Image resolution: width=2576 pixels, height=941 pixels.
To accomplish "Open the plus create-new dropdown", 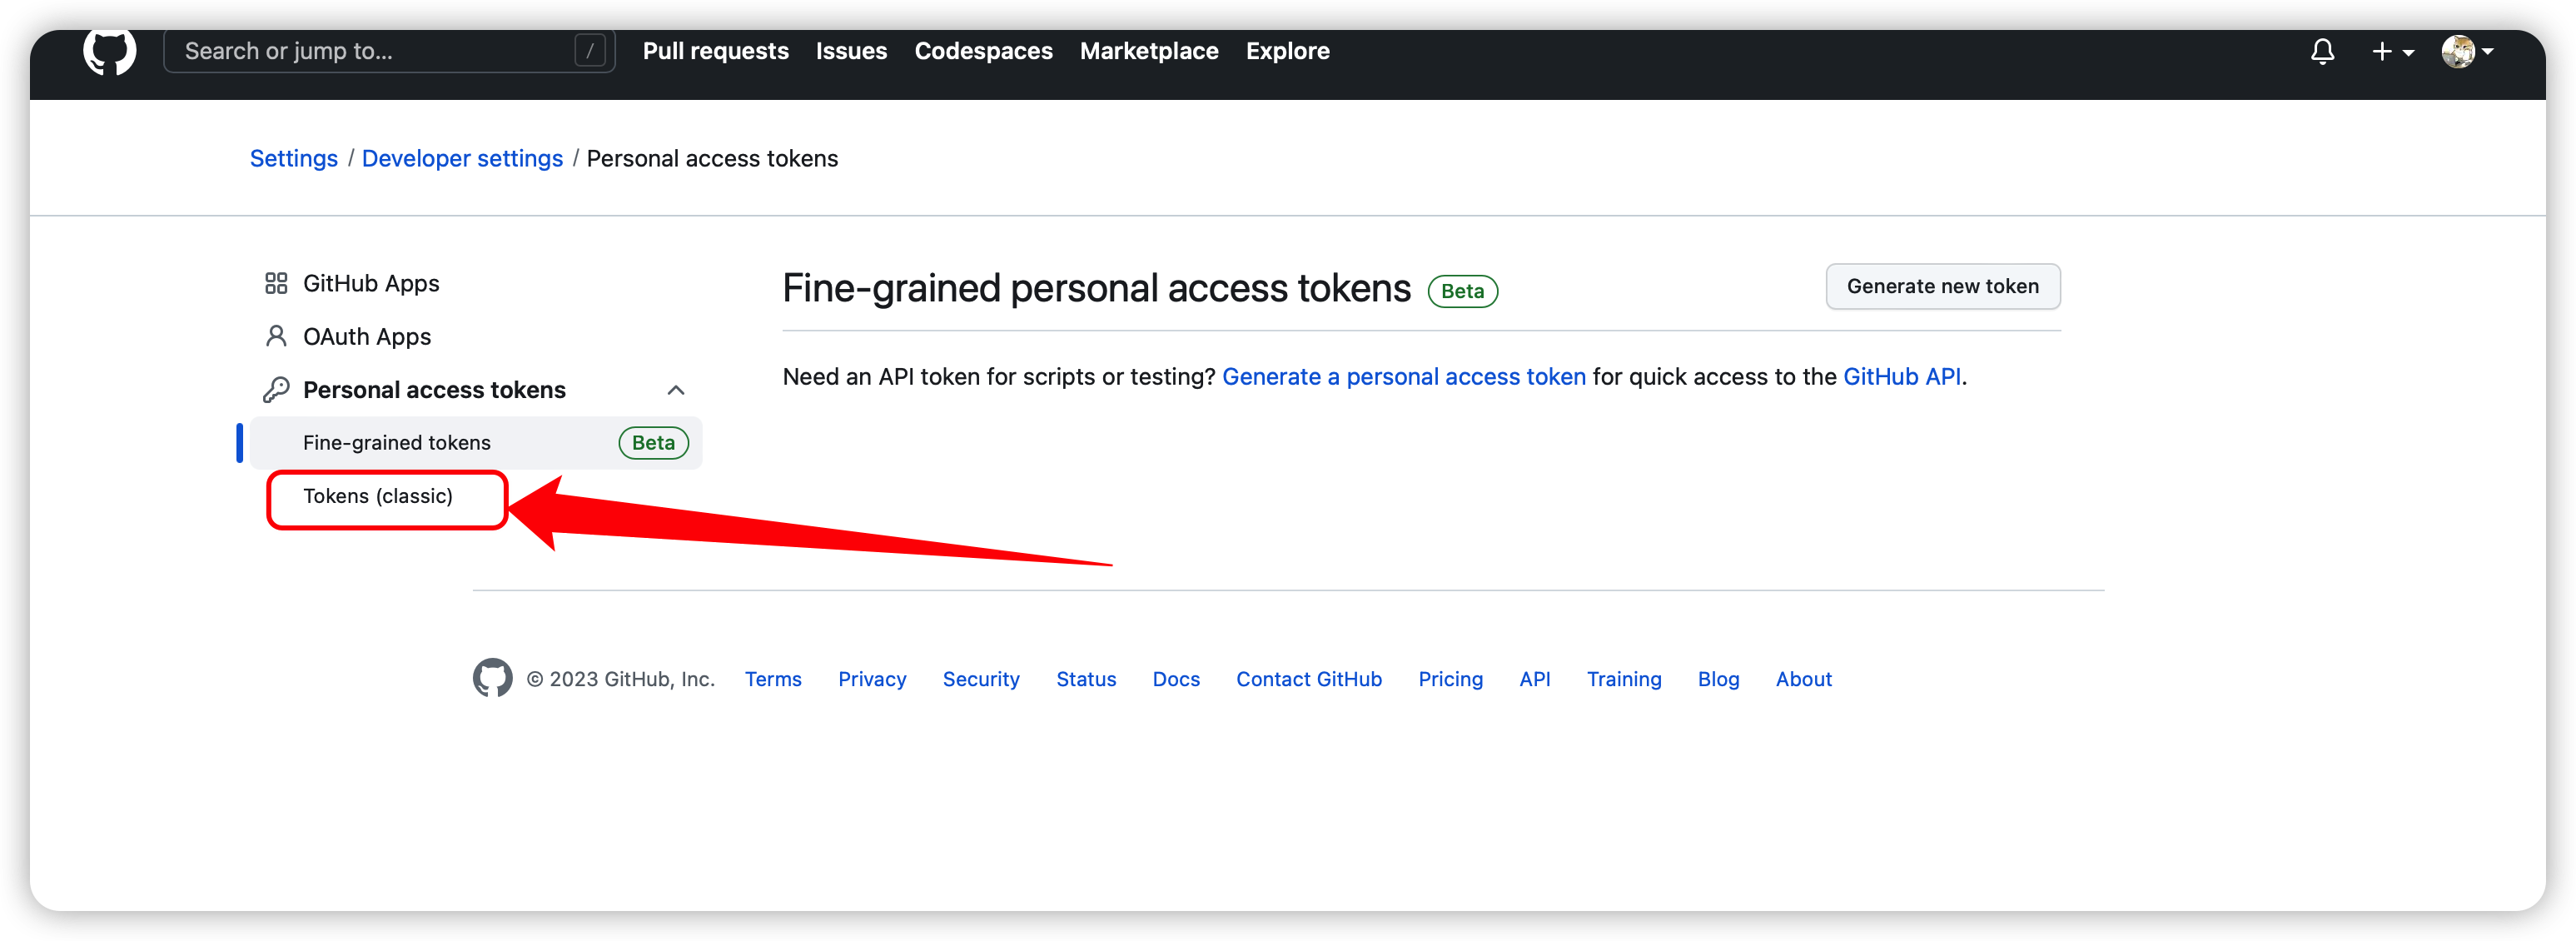I will point(2392,51).
